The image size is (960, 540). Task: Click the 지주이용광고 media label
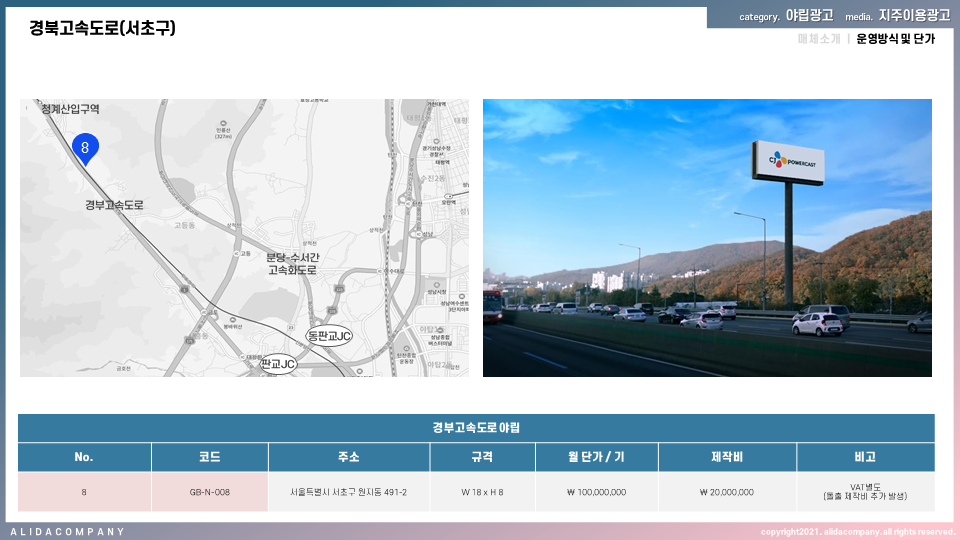pos(914,16)
